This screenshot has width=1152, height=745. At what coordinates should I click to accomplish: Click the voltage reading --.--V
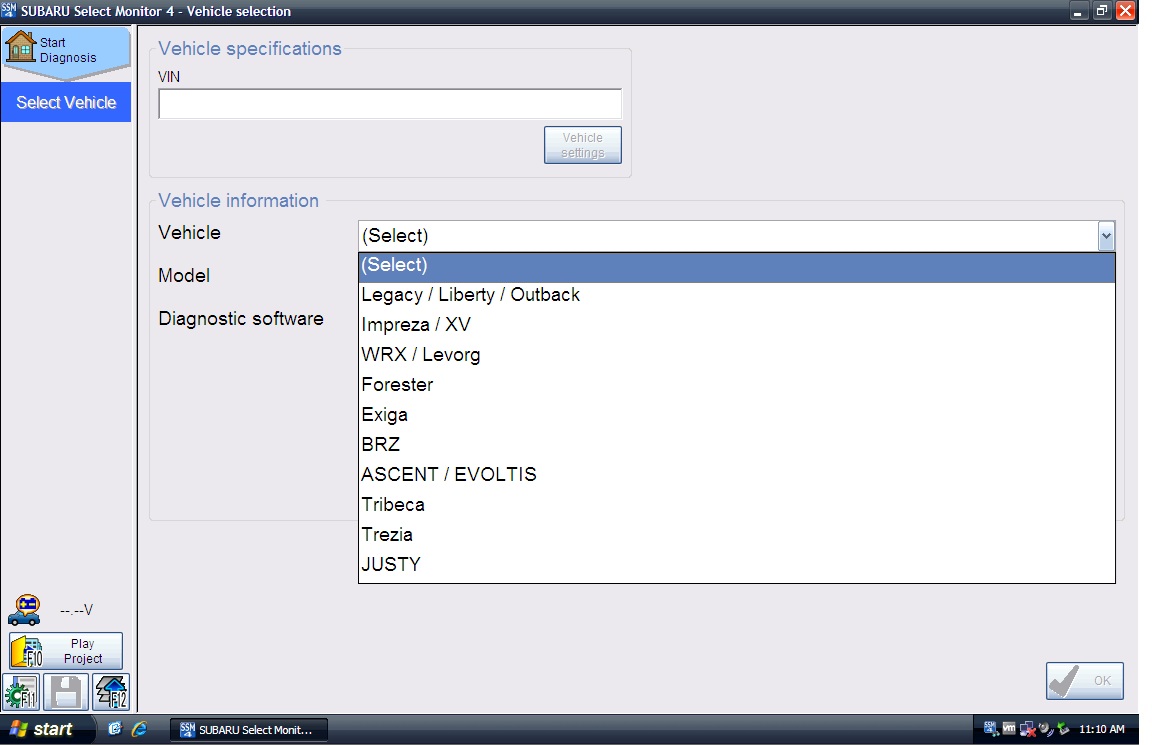coord(76,611)
